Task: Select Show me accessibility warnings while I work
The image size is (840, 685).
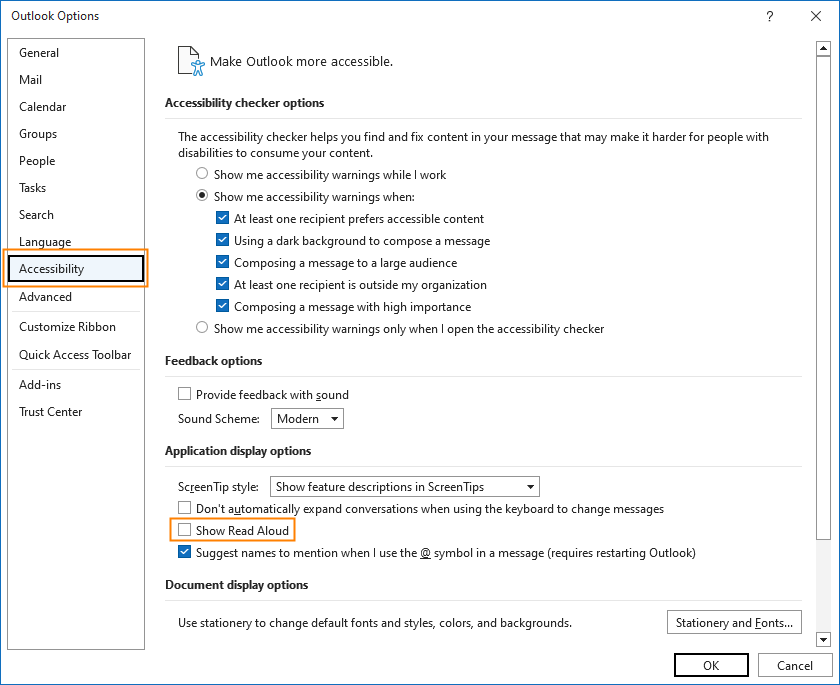Action: (203, 174)
